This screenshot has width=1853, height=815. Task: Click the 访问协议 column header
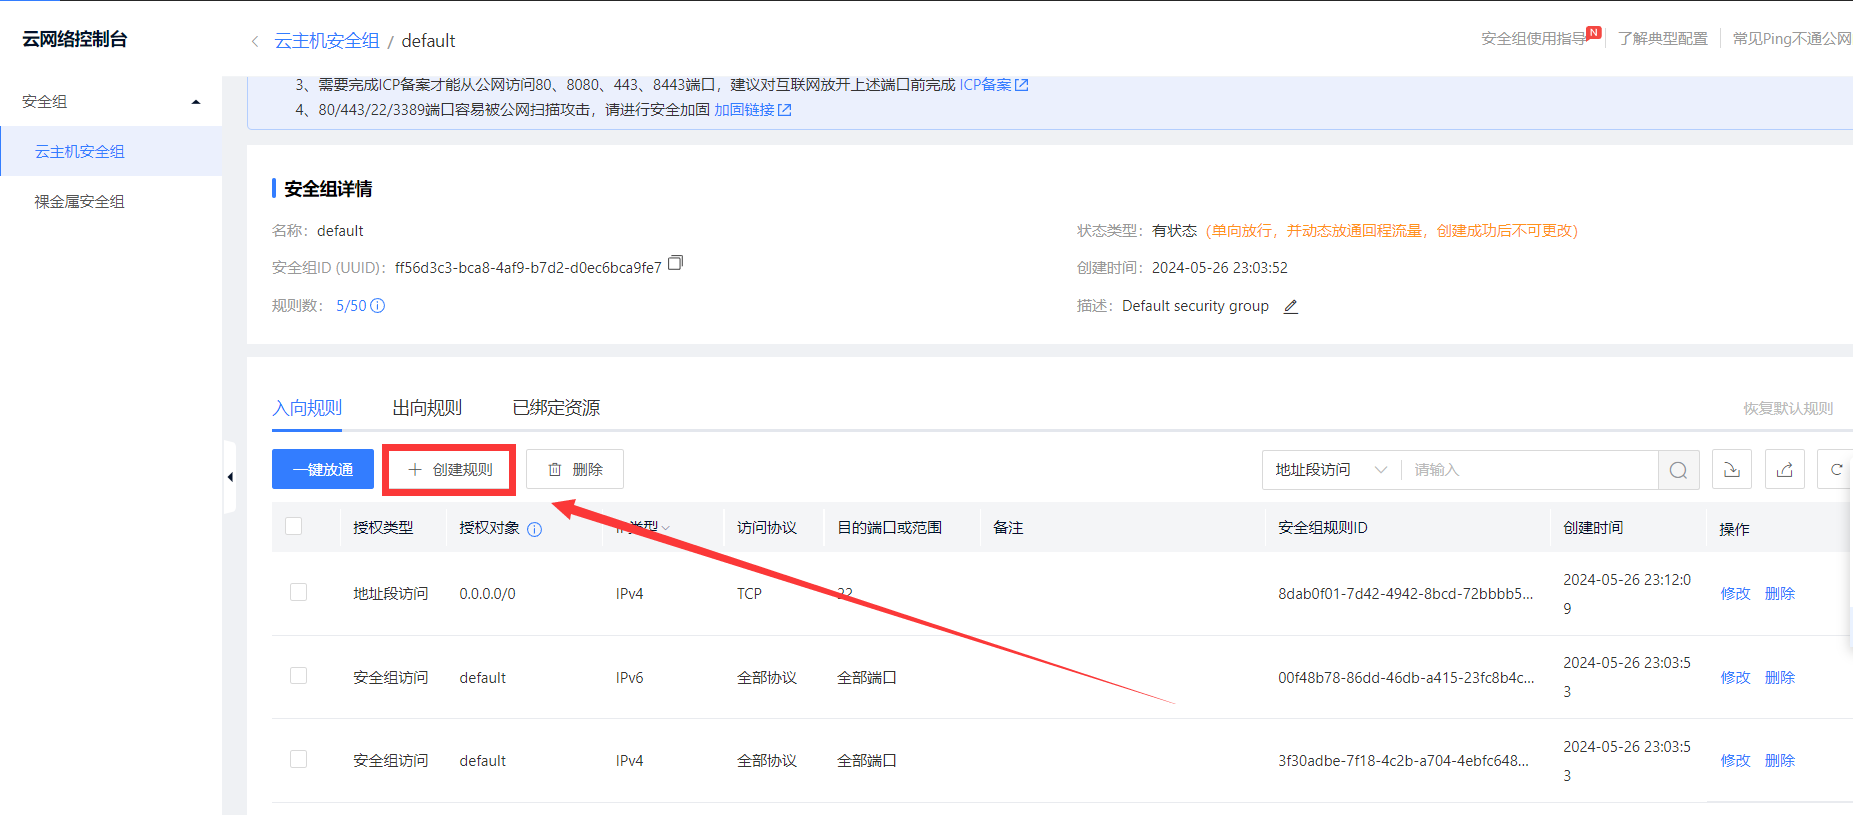[x=767, y=528]
